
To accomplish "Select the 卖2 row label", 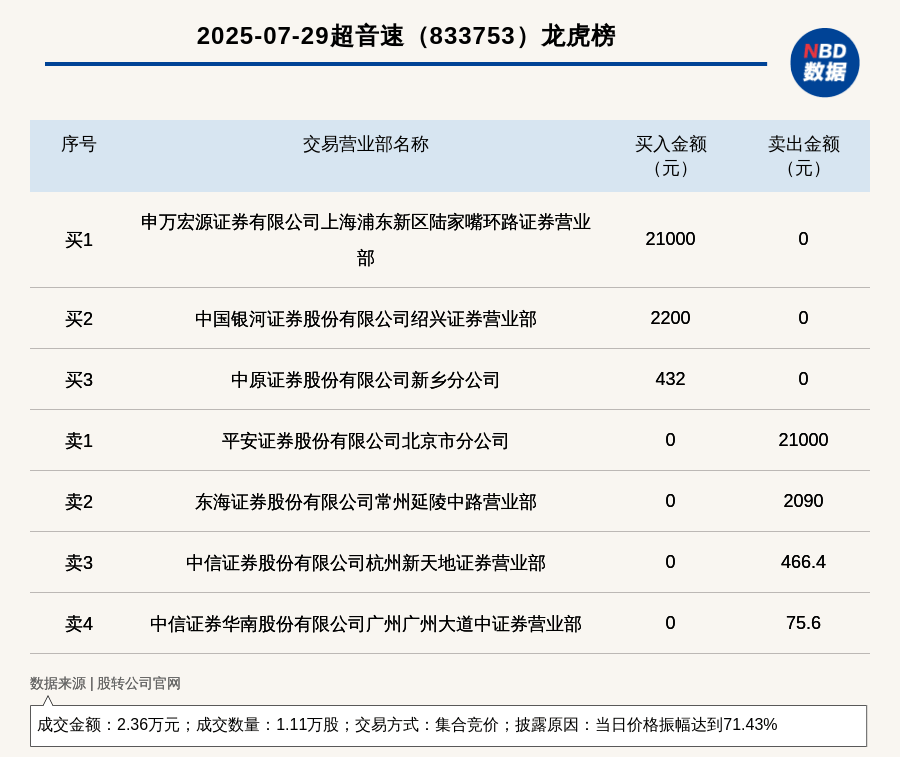I will pos(79,502).
